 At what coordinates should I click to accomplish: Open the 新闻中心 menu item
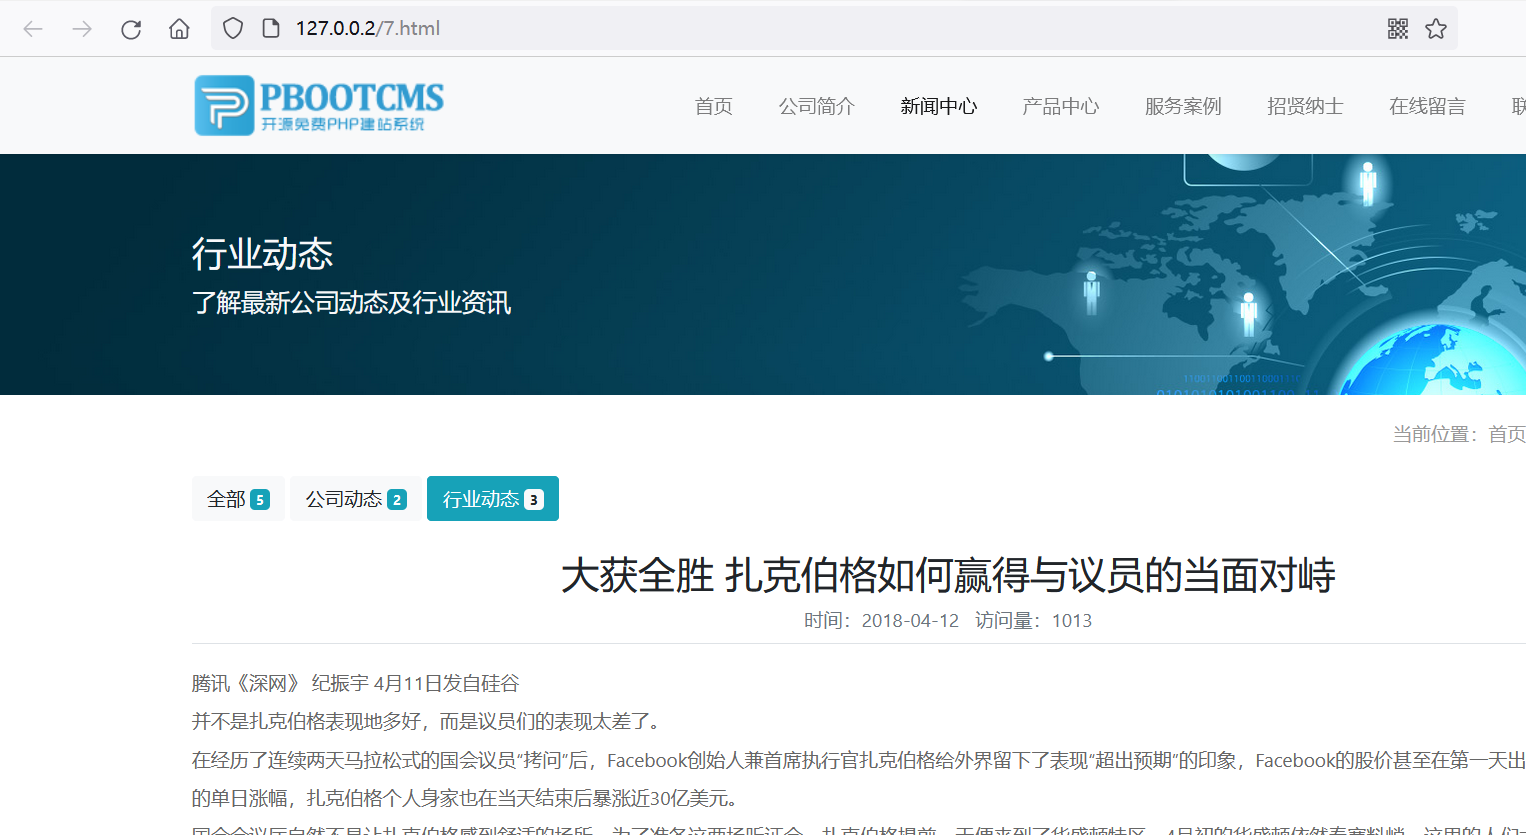[x=939, y=105]
